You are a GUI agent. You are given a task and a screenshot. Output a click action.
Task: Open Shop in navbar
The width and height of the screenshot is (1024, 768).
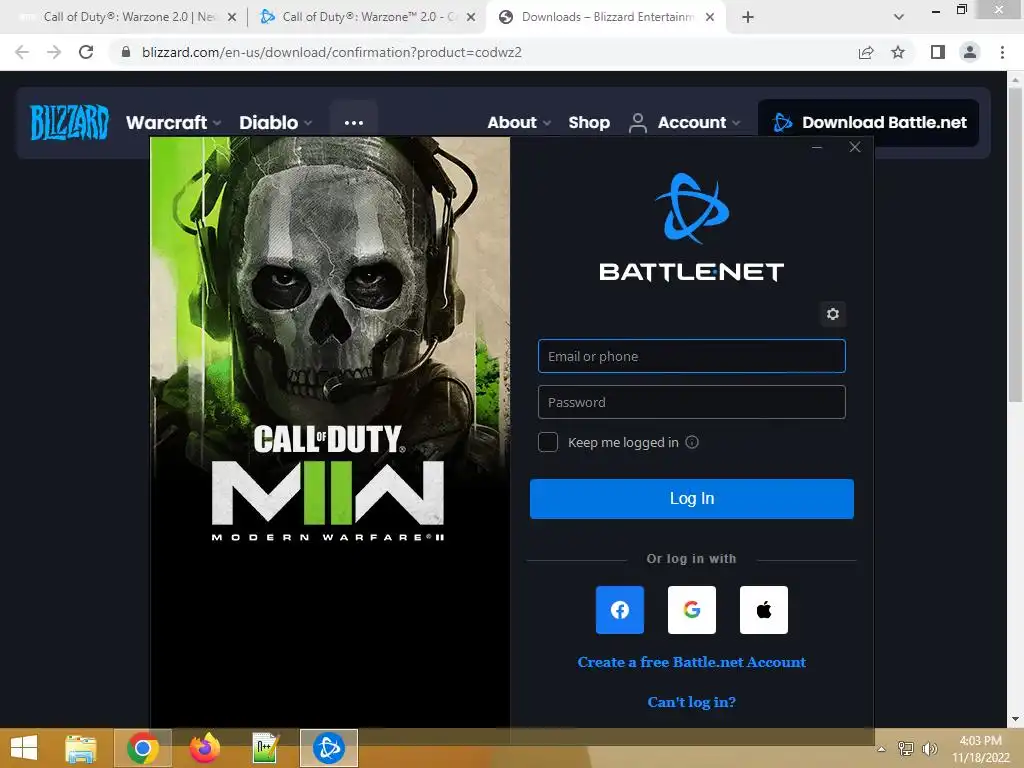click(589, 122)
